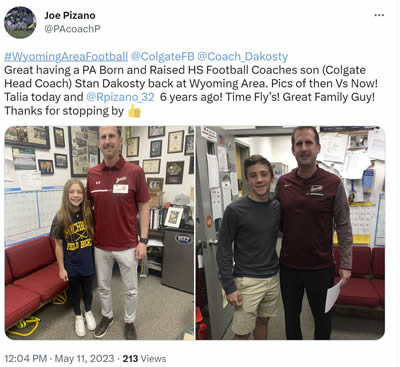Click the tweet body text
400x367 pixels.
pos(190,90)
